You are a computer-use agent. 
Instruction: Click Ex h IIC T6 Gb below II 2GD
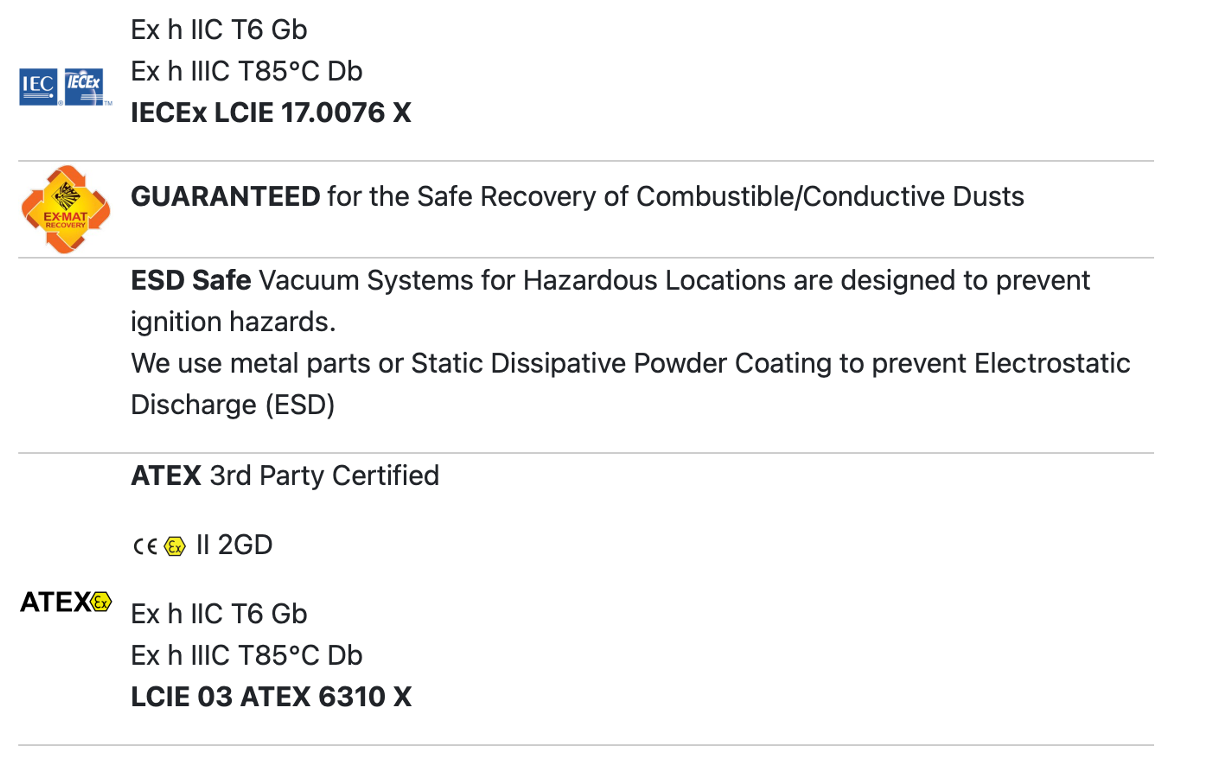point(219,613)
